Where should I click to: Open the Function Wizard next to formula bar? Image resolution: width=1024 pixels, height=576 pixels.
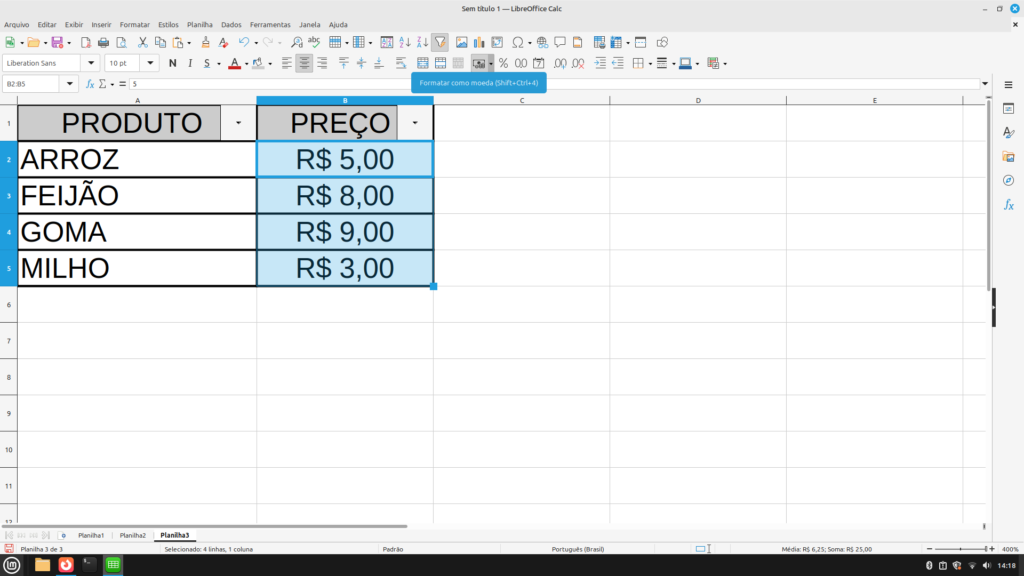90,84
